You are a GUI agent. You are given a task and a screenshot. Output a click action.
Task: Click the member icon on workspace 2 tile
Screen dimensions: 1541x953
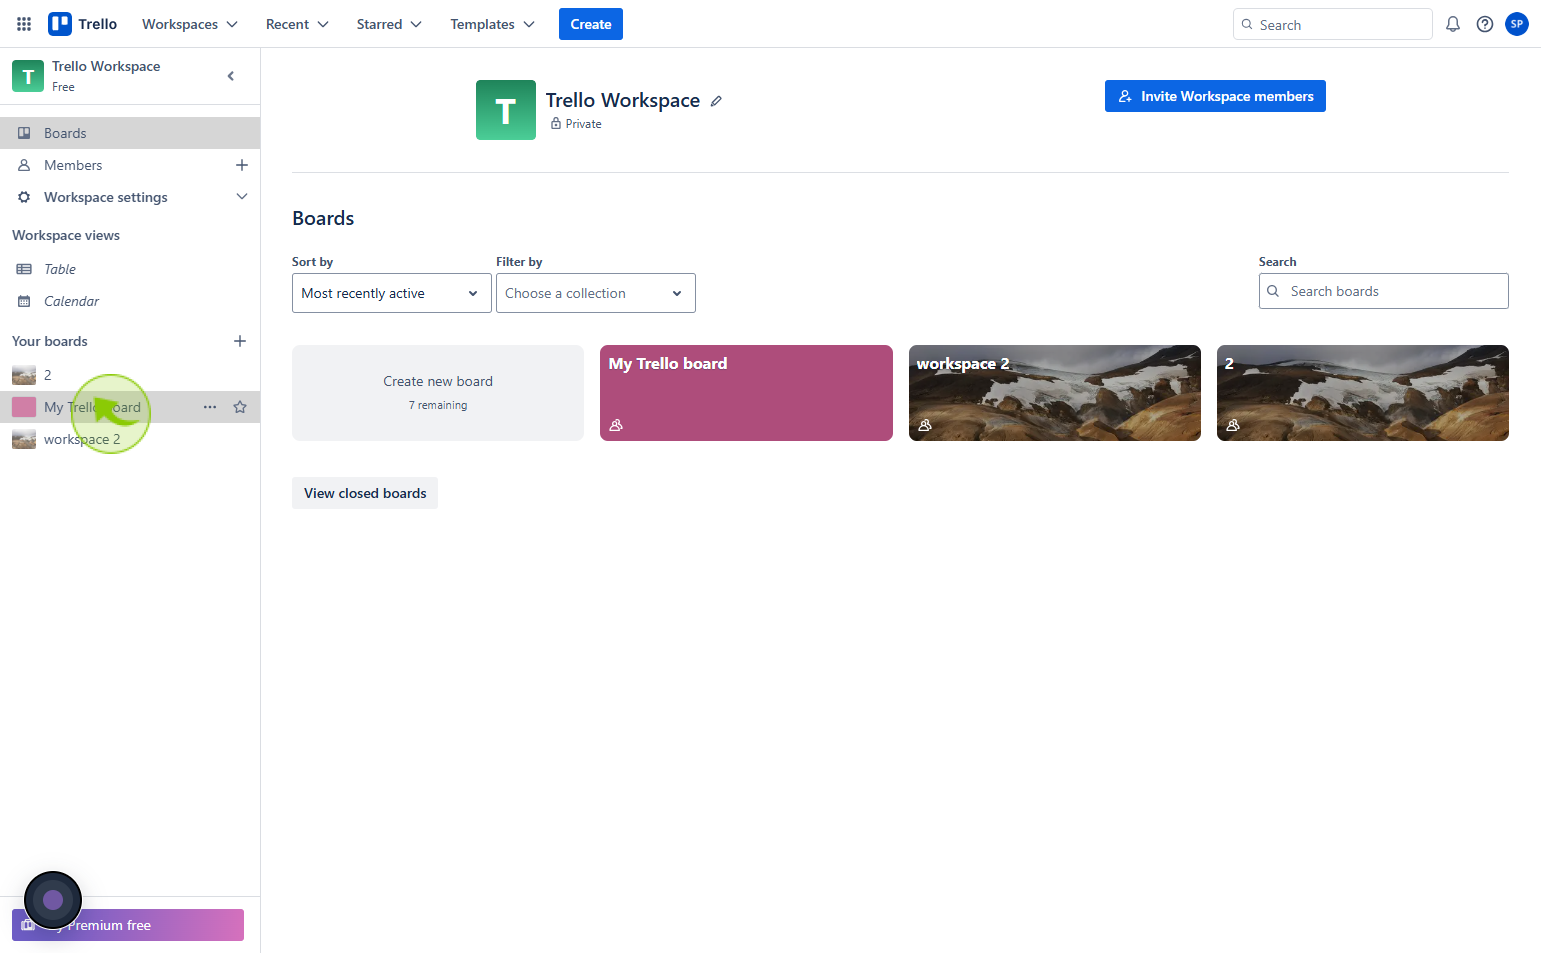click(925, 425)
